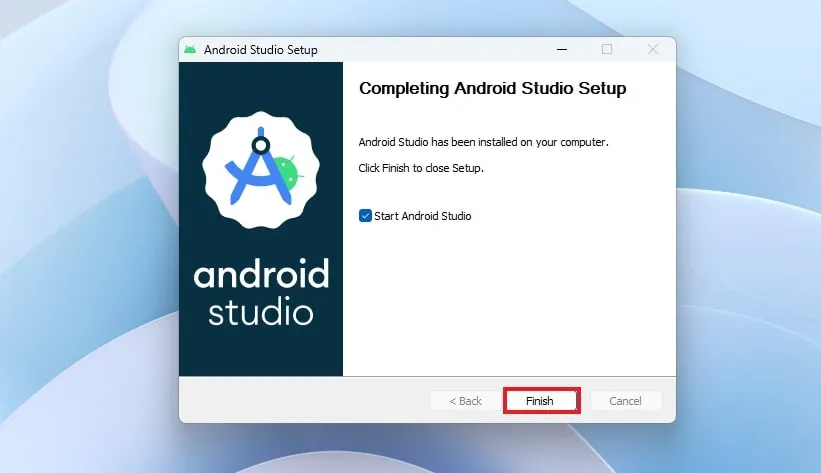The height and width of the screenshot is (473, 821).
Task: Click 'Click Finish to close Setup.' text
Action: click(x=421, y=168)
